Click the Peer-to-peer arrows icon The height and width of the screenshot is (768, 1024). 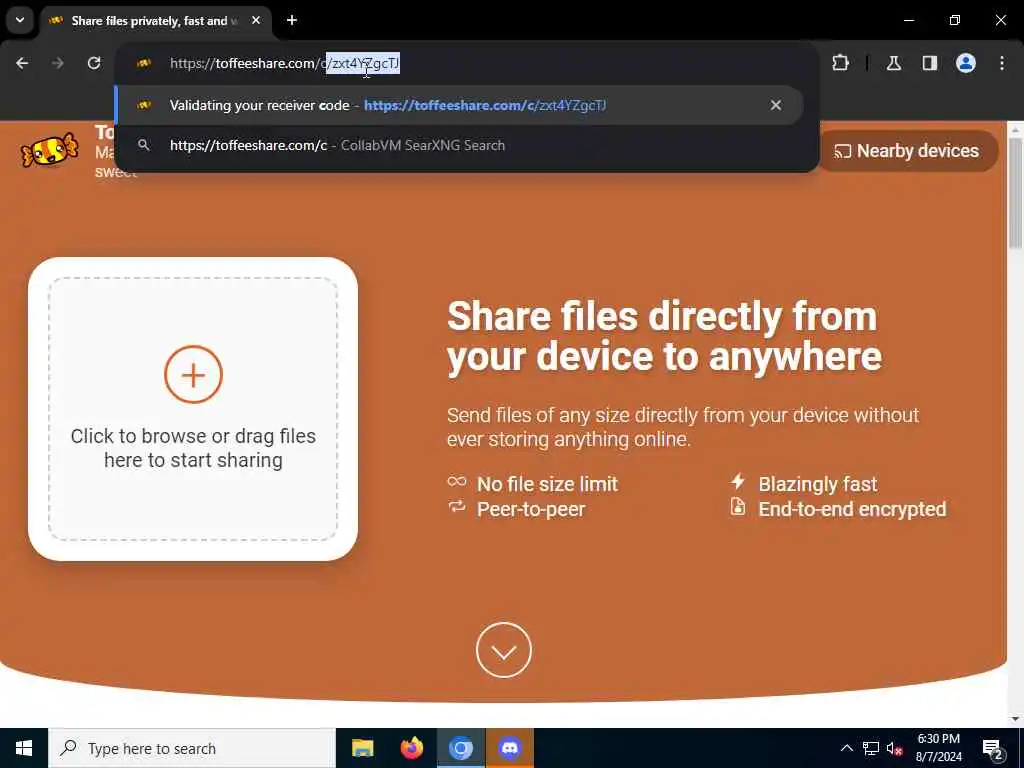pyautogui.click(x=457, y=506)
